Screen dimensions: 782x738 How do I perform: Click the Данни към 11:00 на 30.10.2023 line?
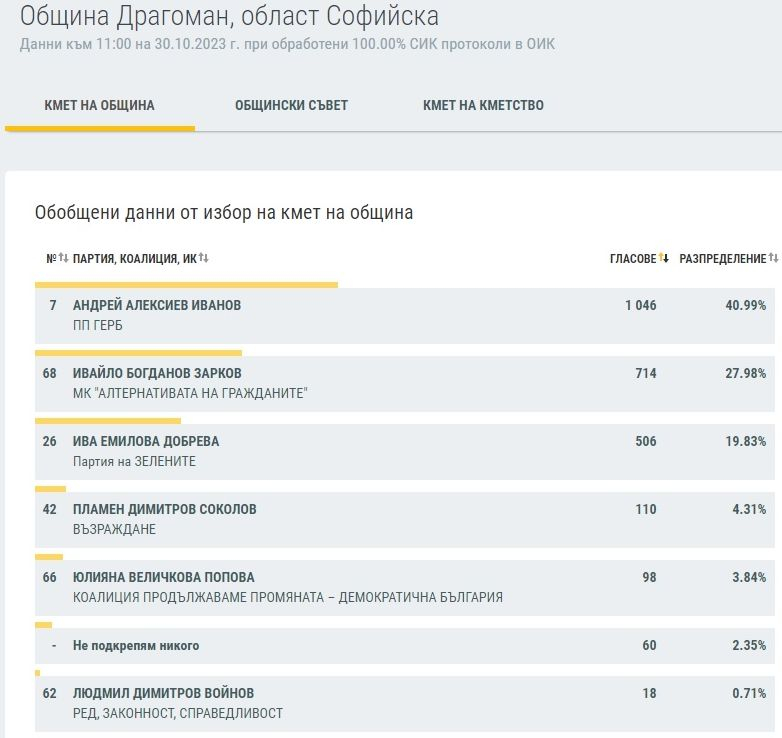287,44
